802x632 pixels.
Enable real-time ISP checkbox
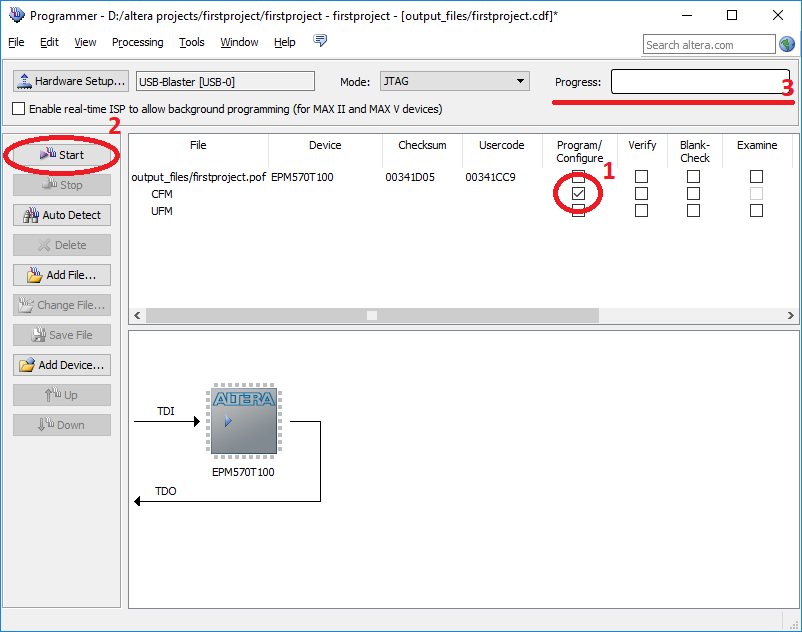(18, 109)
